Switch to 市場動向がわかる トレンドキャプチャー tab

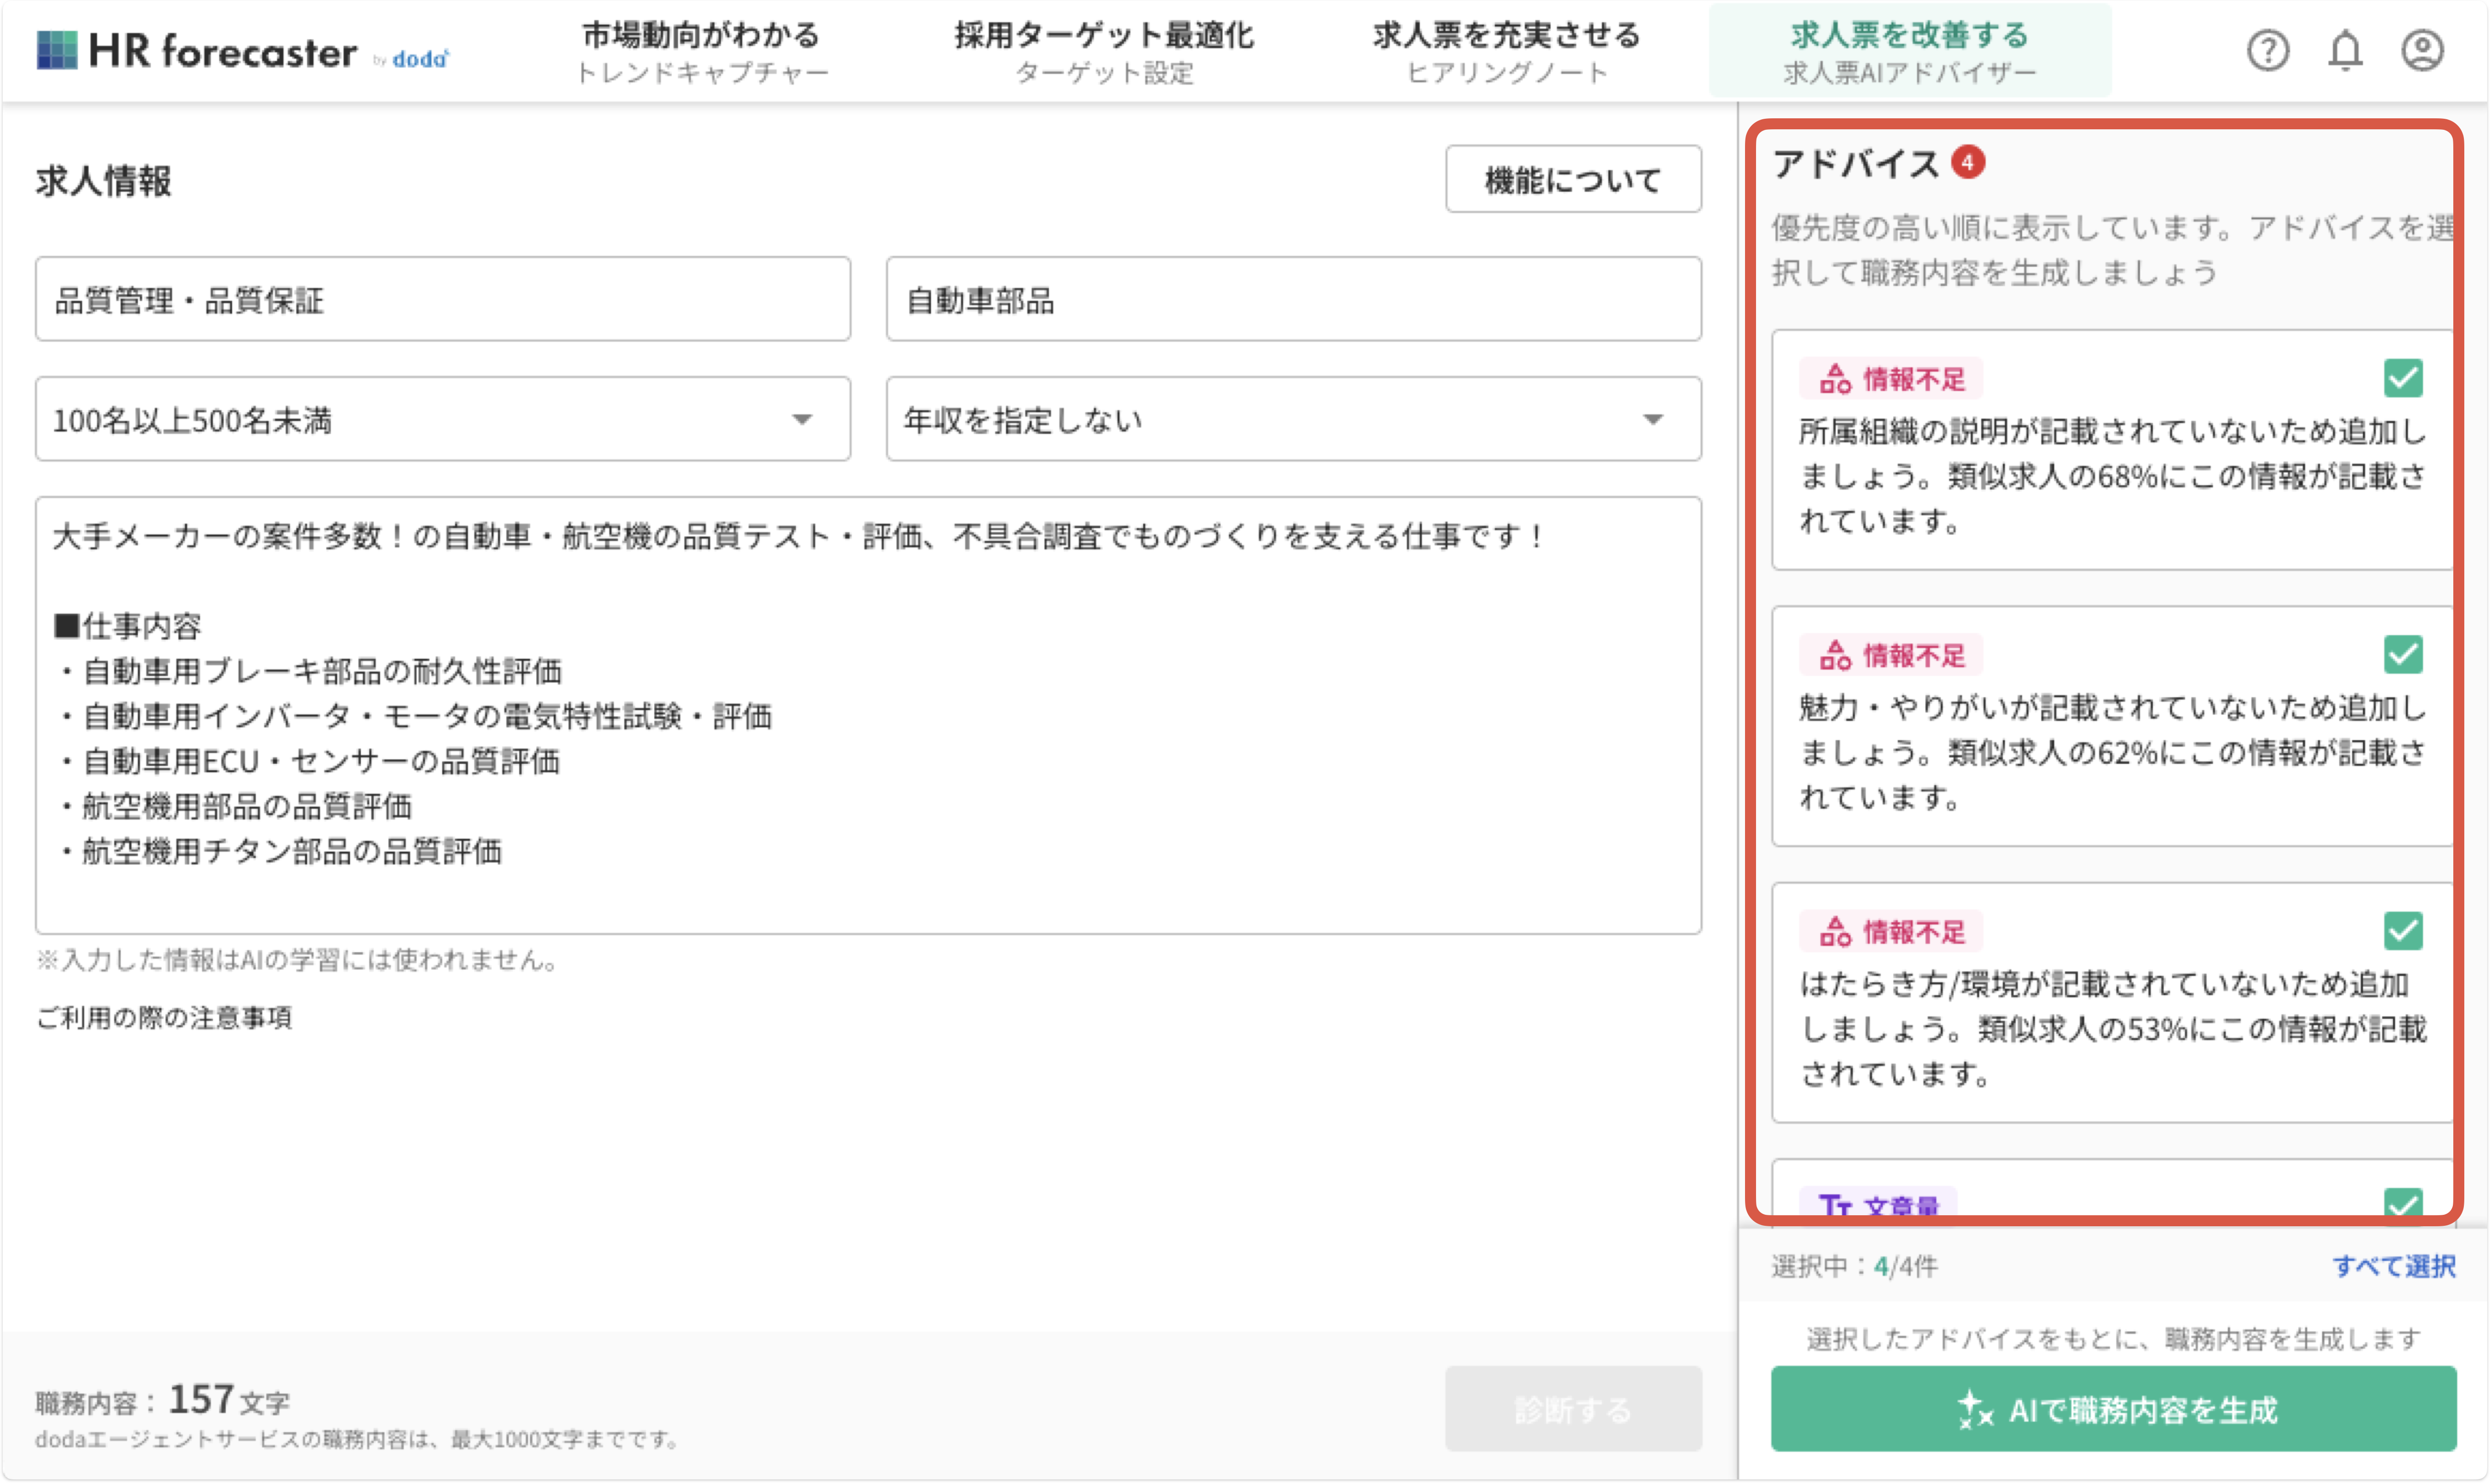[x=701, y=52]
